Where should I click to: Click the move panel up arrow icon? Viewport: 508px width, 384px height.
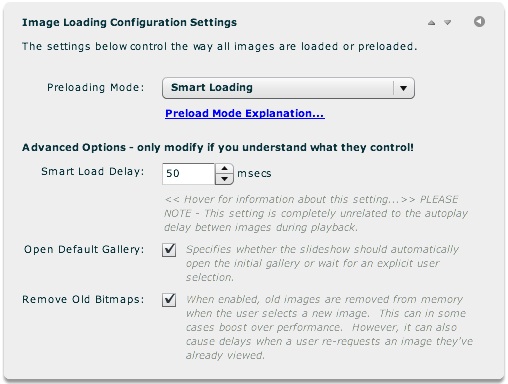(x=431, y=23)
